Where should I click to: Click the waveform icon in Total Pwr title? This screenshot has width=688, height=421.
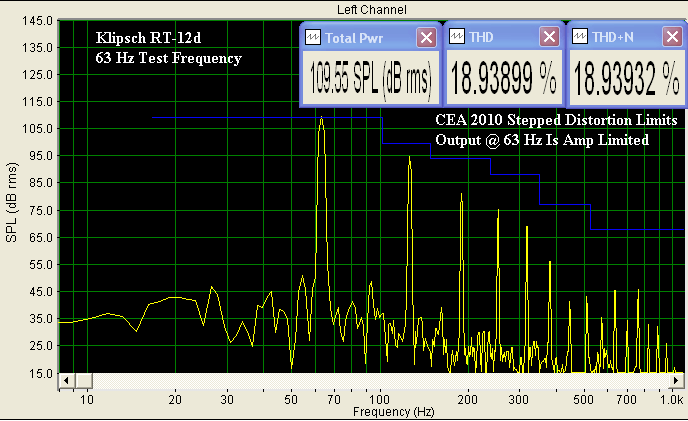click(x=313, y=37)
